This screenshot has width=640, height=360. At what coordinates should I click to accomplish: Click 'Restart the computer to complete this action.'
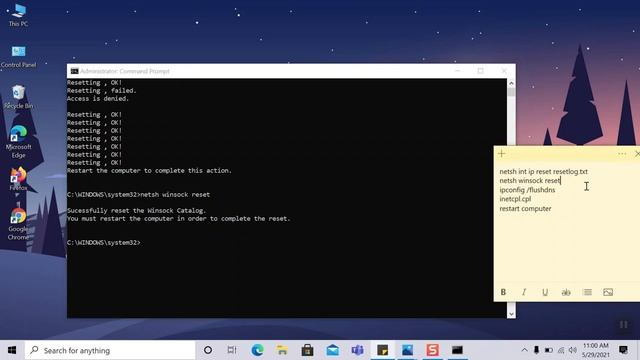pos(149,171)
